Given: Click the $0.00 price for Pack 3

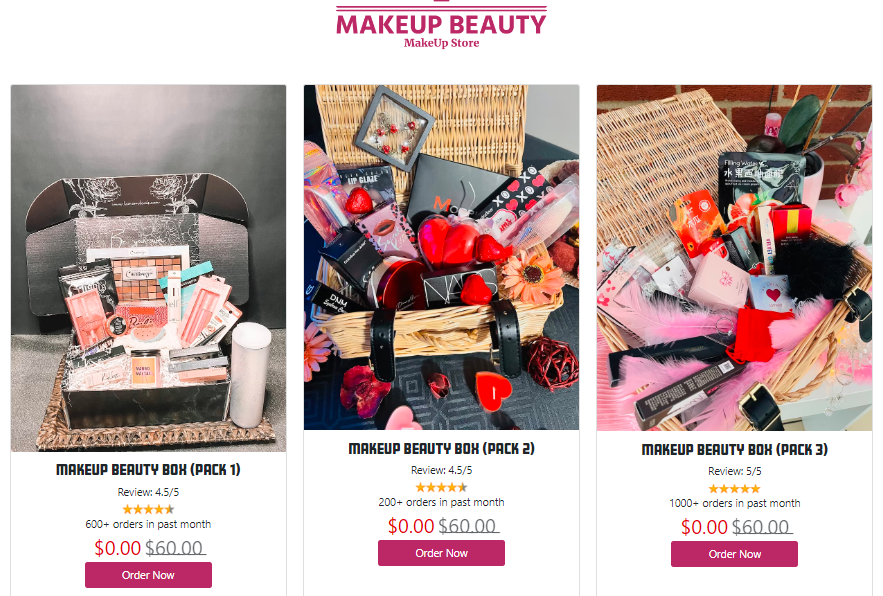Looking at the screenshot, I should click(704, 527).
